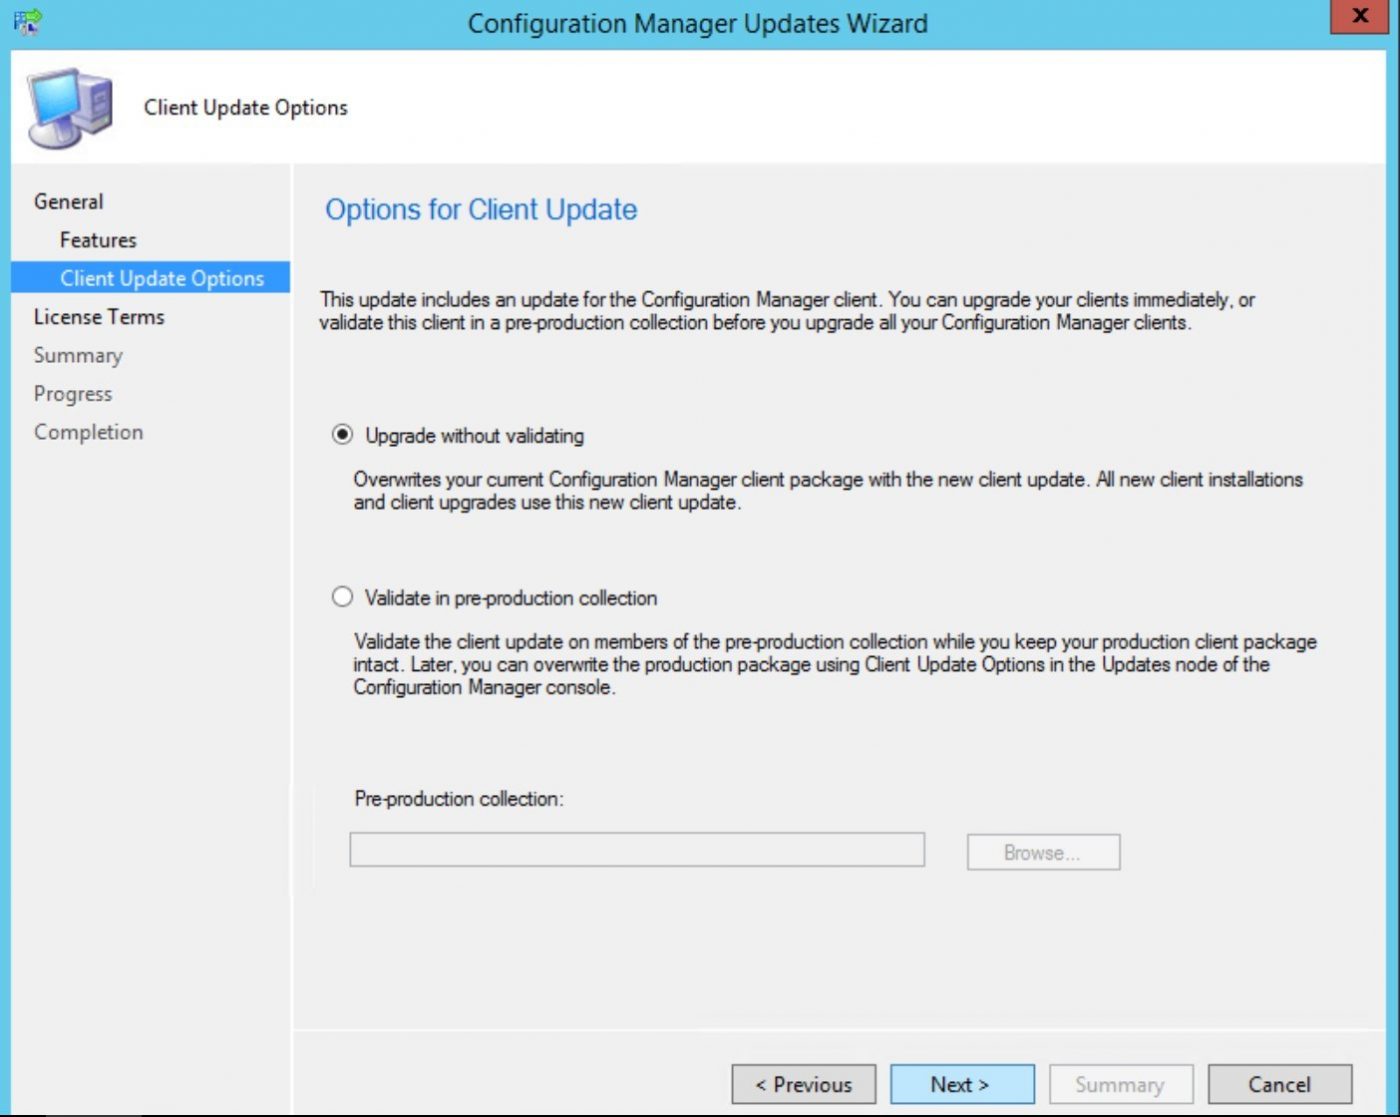Select Client Update Options in the sidebar
1400x1117 pixels.
[x=162, y=278]
